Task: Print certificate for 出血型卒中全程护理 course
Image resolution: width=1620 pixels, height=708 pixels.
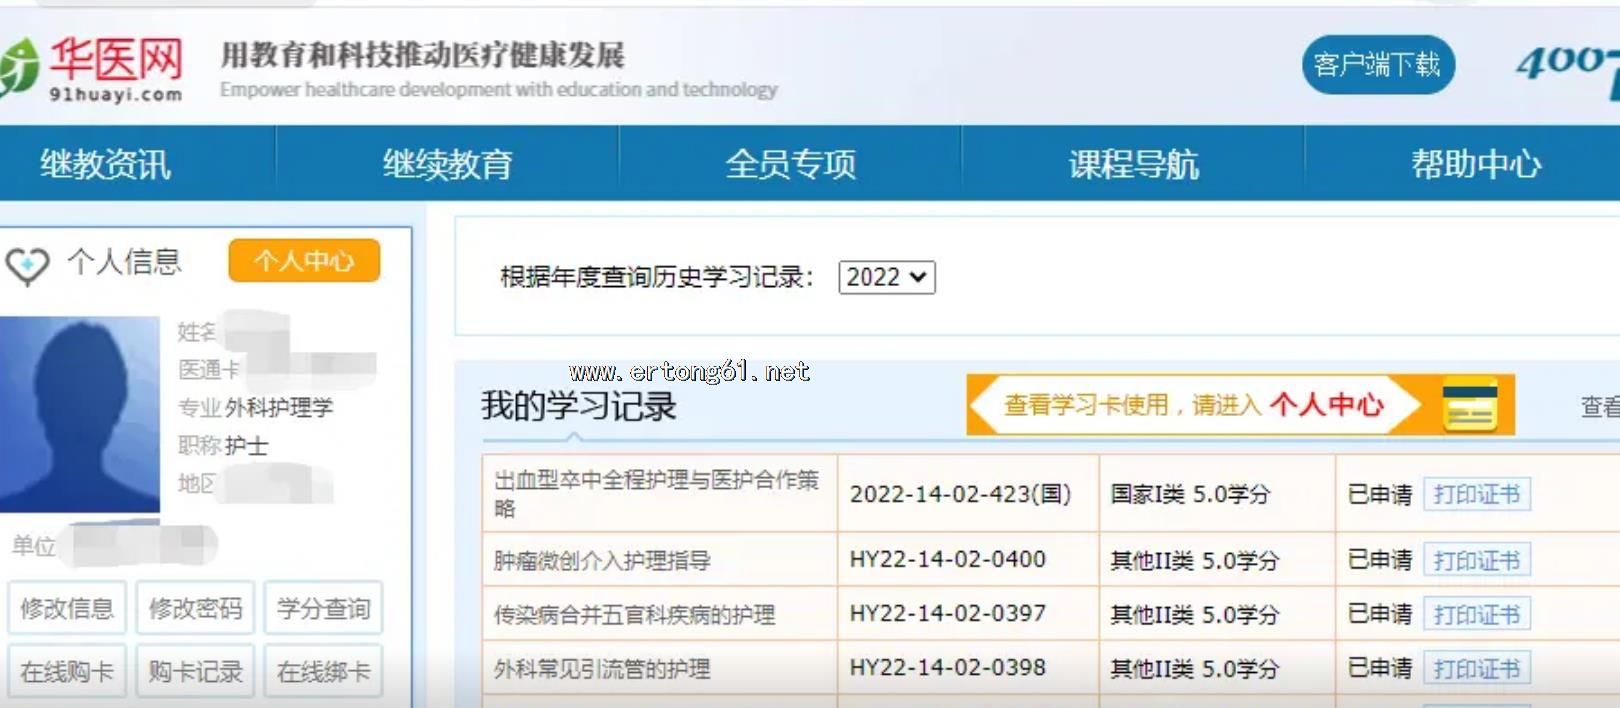Action: [x=1476, y=494]
